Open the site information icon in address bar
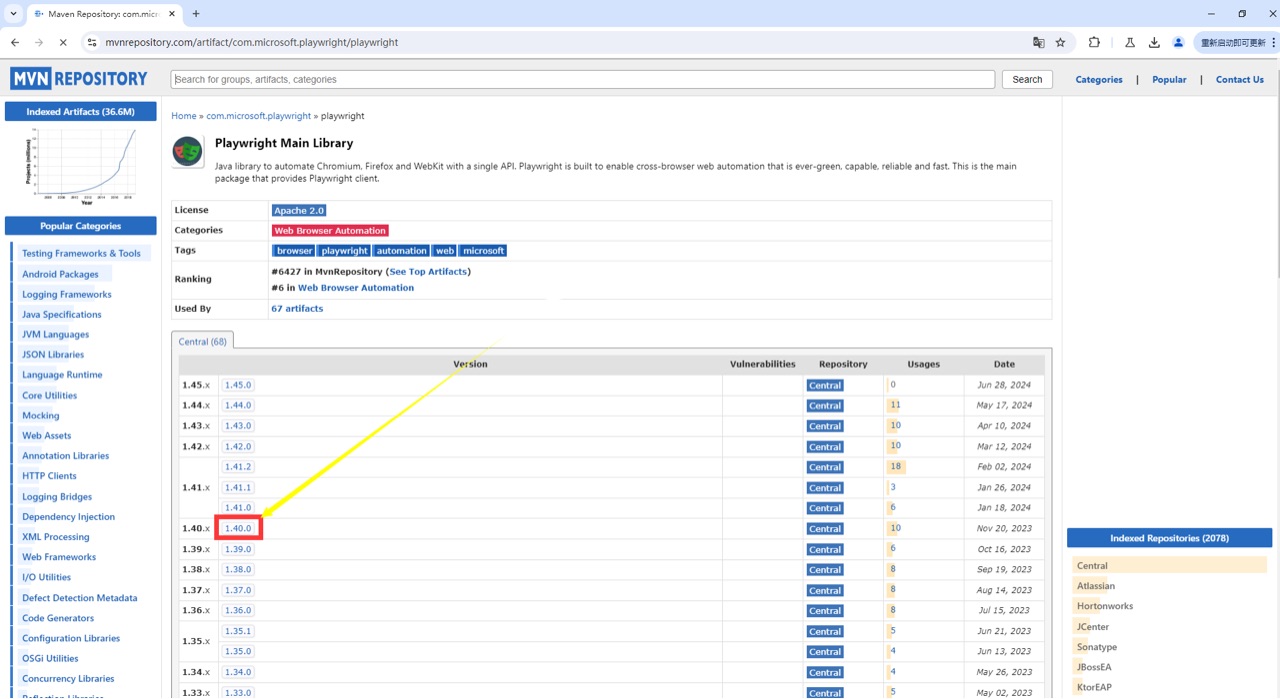Image resolution: width=1280 pixels, height=699 pixels. [x=92, y=42]
